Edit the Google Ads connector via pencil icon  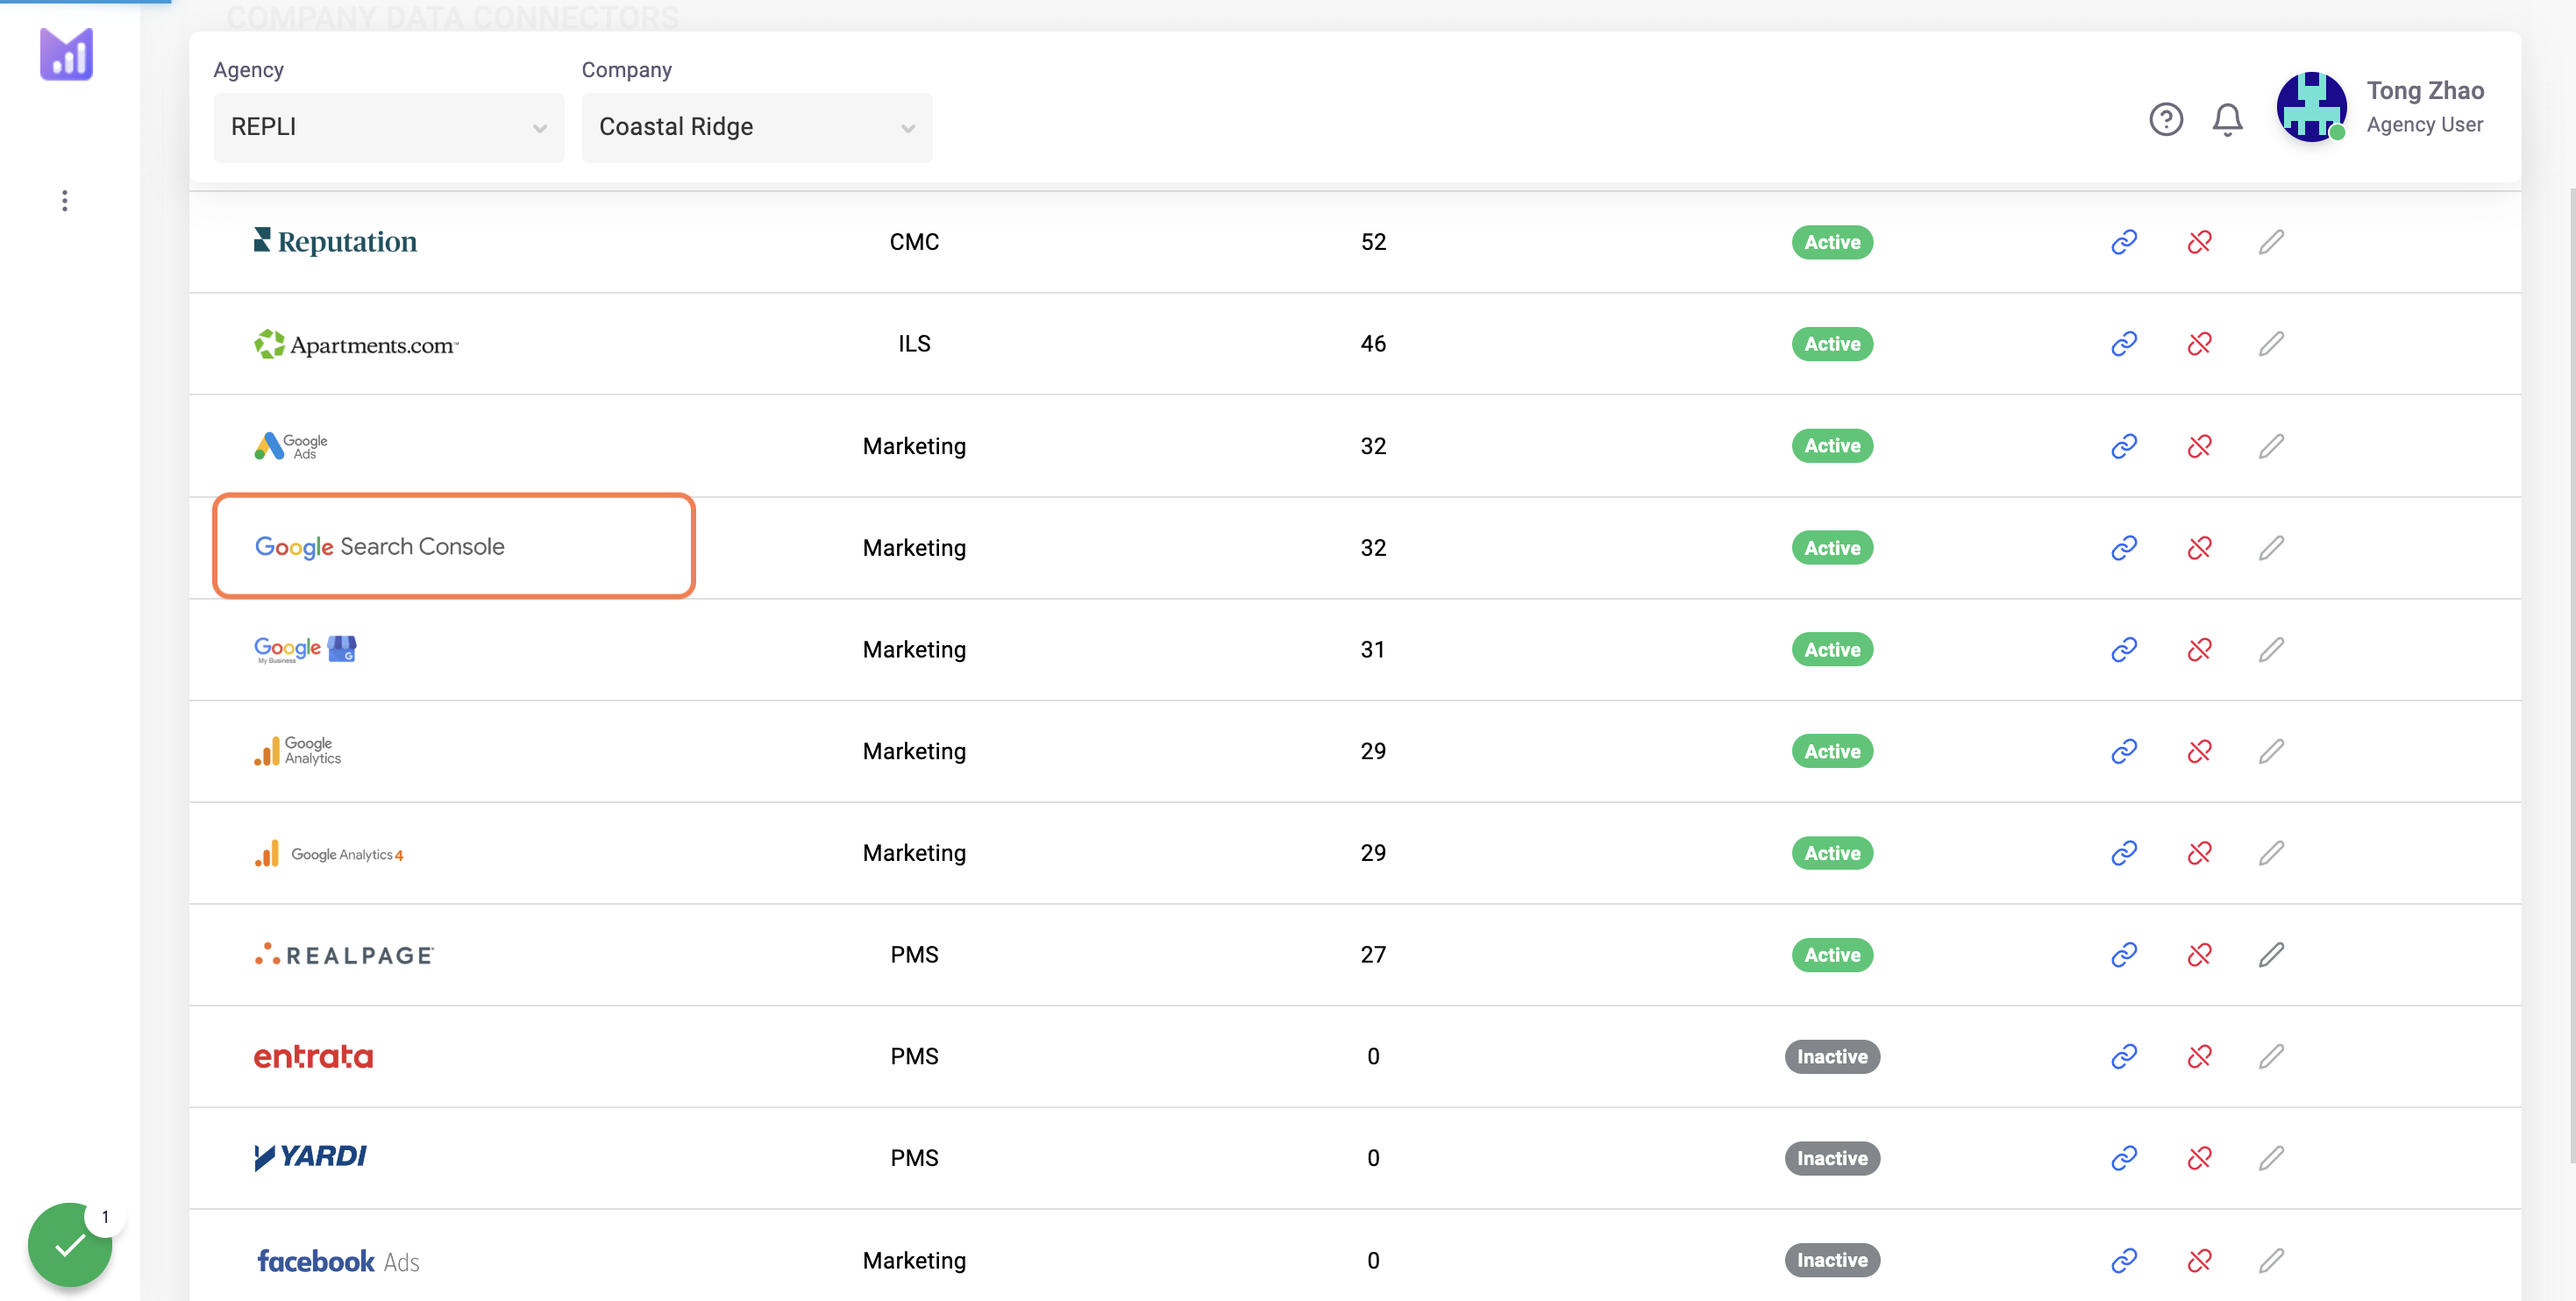(x=2271, y=446)
